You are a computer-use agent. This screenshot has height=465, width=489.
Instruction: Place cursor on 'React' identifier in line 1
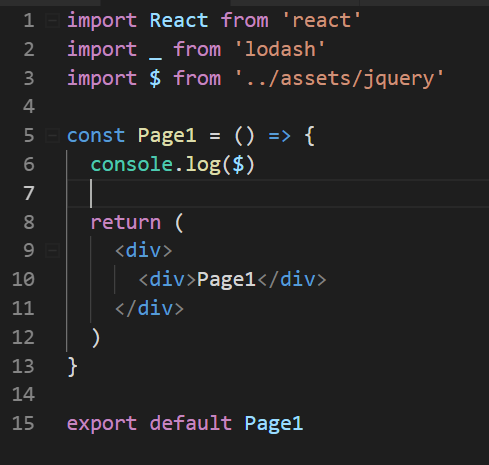pyautogui.click(x=179, y=21)
